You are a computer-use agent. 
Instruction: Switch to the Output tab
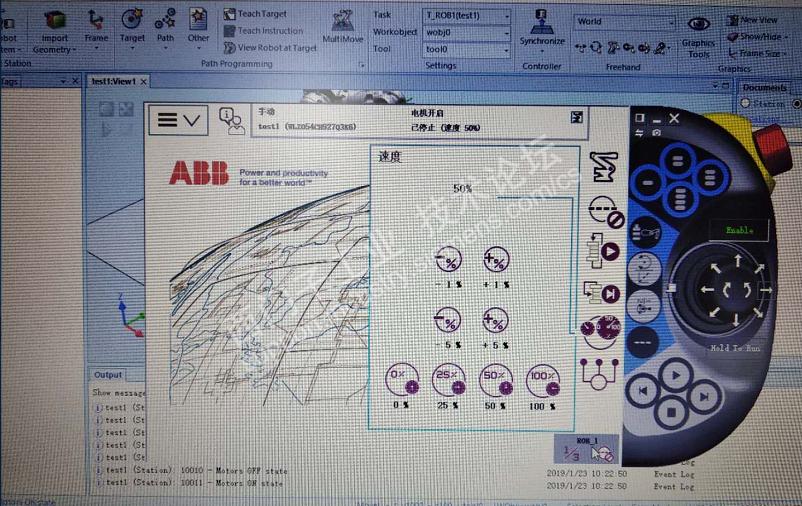[x=108, y=375]
